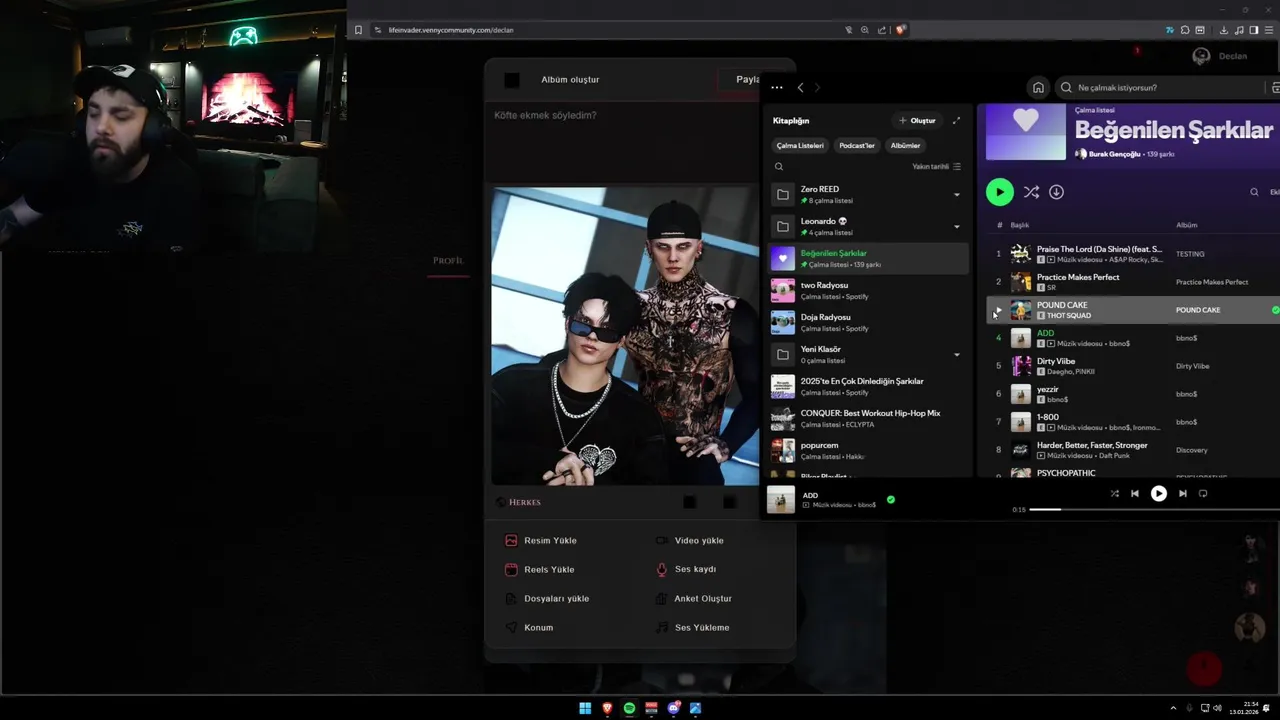This screenshot has width=1280, height=720.
Task: Search in playlist using the magnifier icon
Action: click(1254, 192)
